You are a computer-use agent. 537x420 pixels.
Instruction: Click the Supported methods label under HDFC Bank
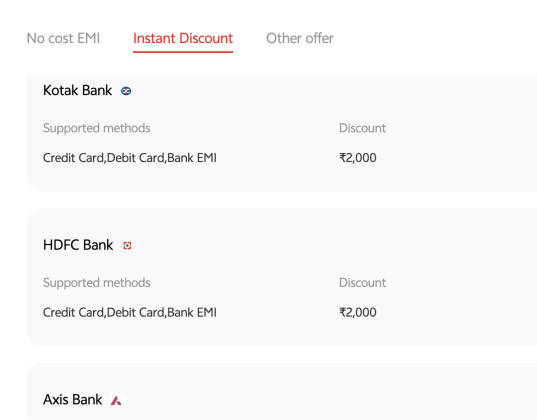[x=97, y=283]
